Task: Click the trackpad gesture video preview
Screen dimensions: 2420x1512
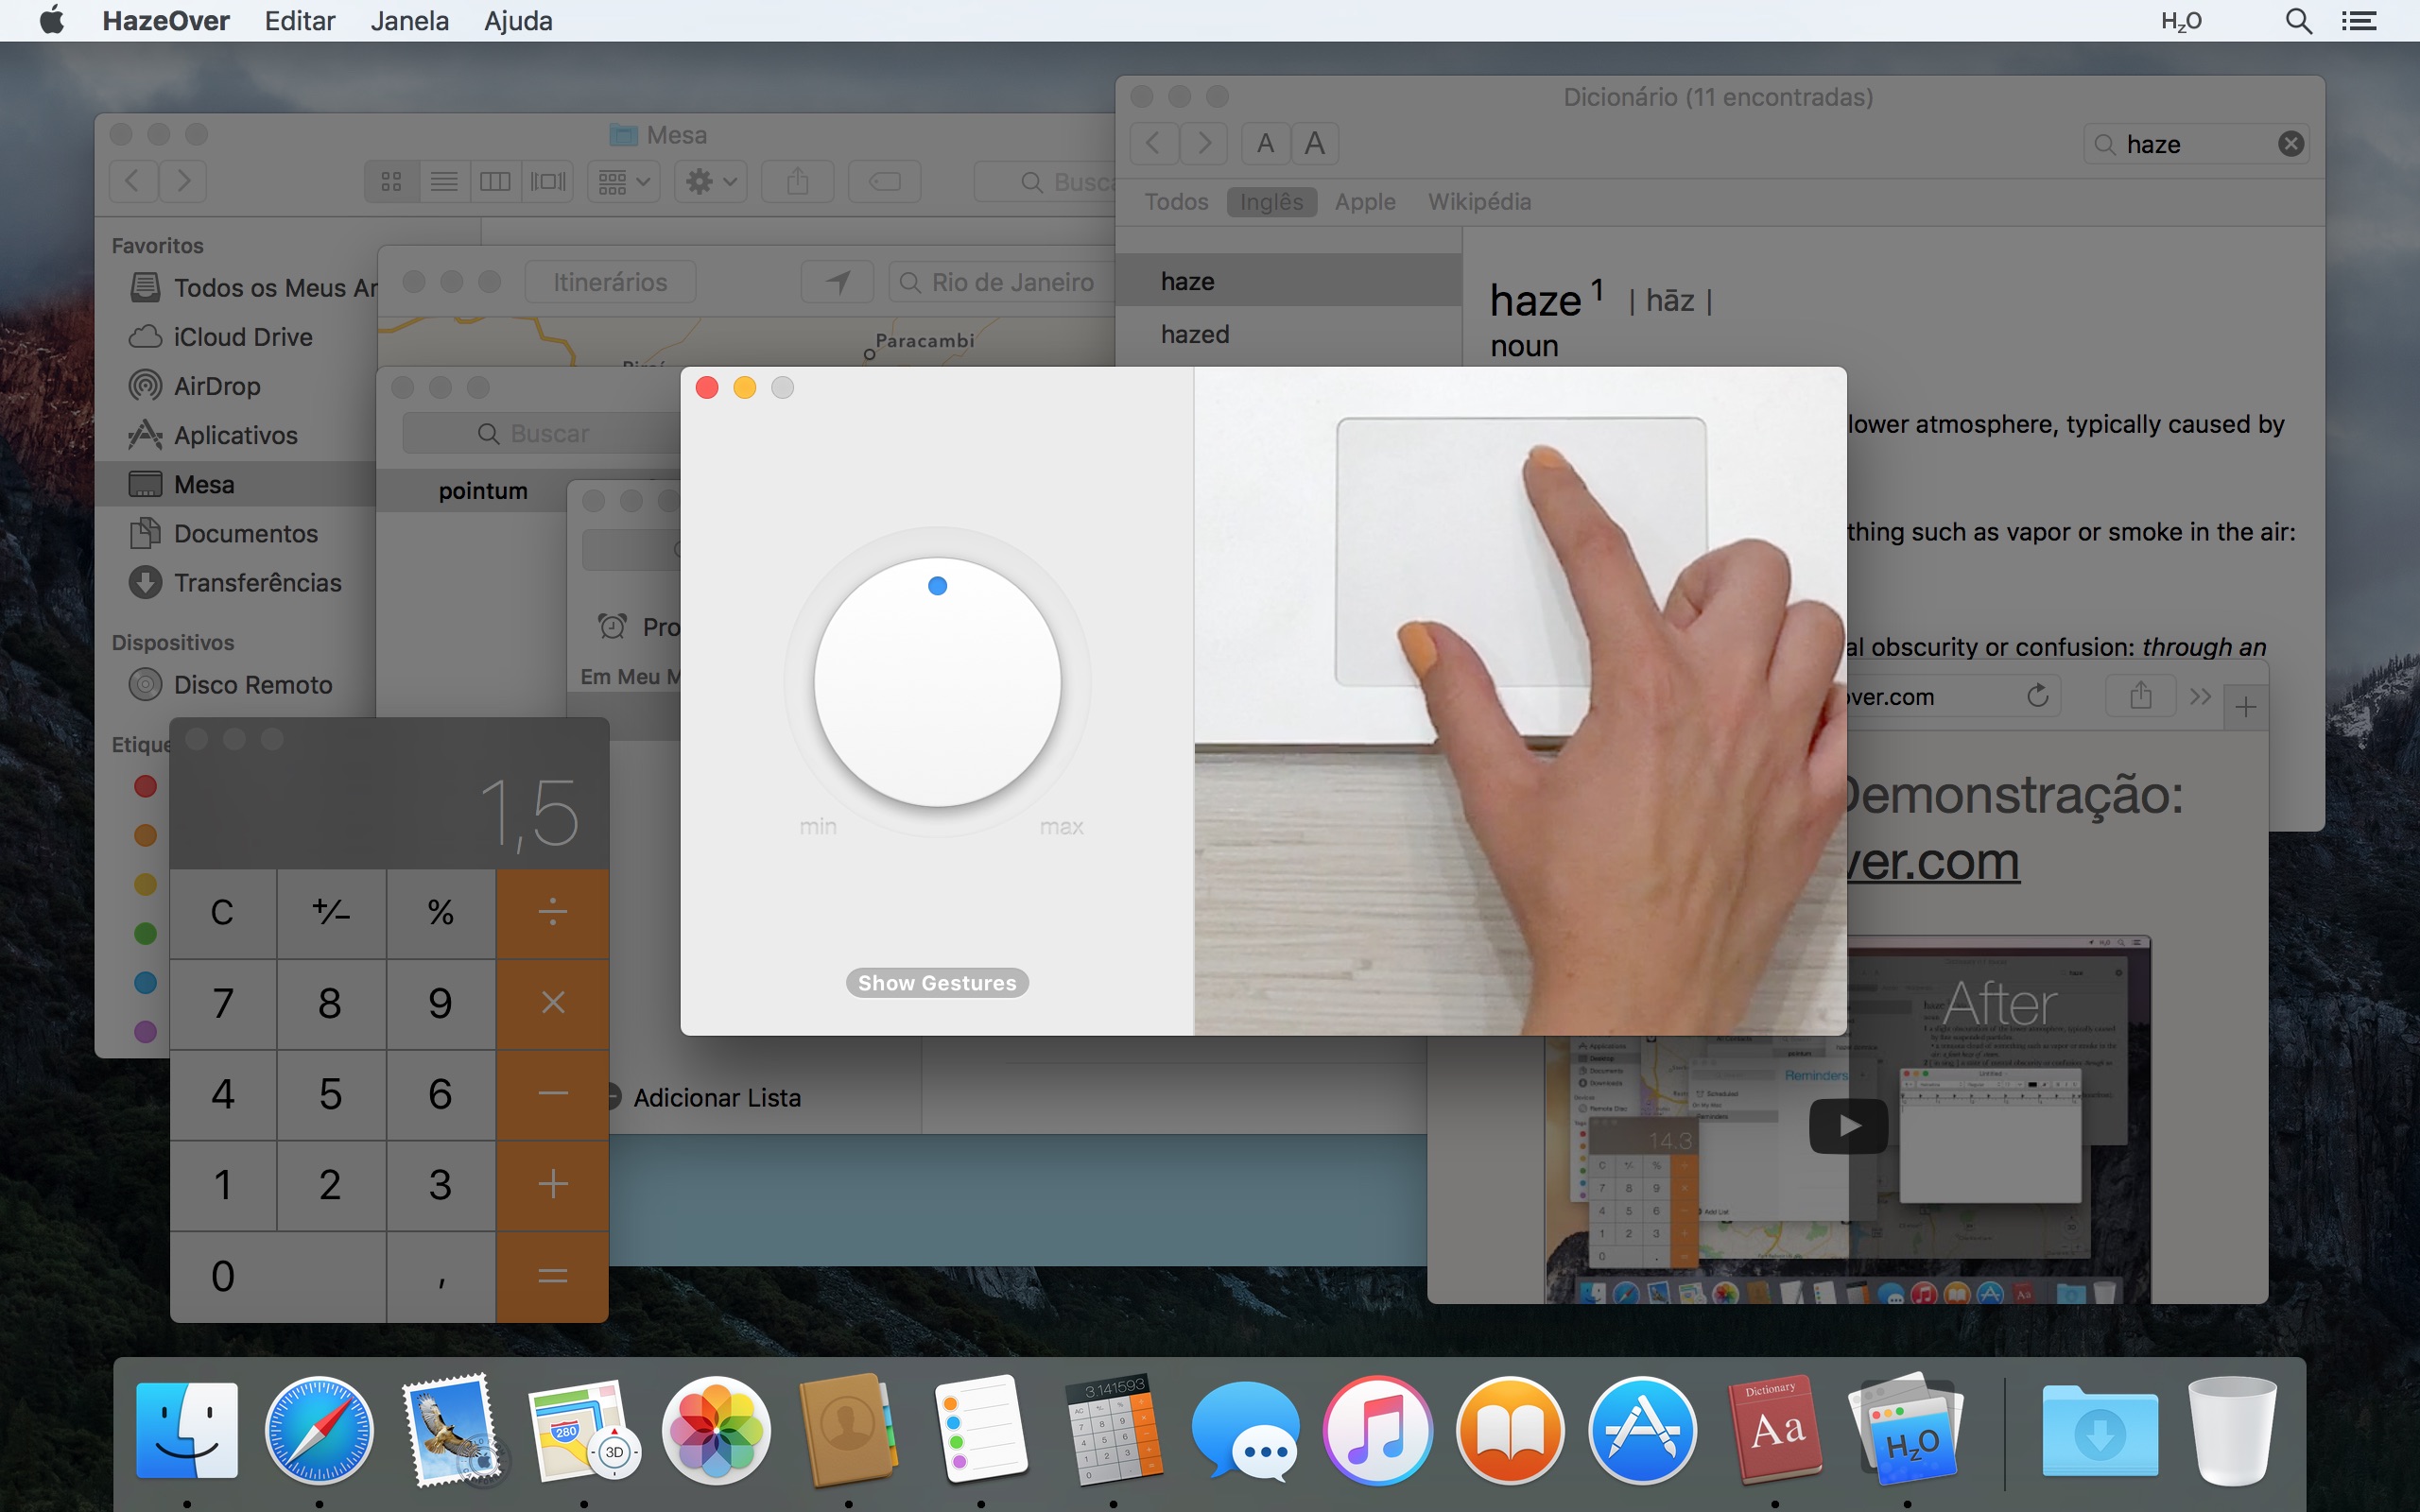Action: click(x=1520, y=701)
